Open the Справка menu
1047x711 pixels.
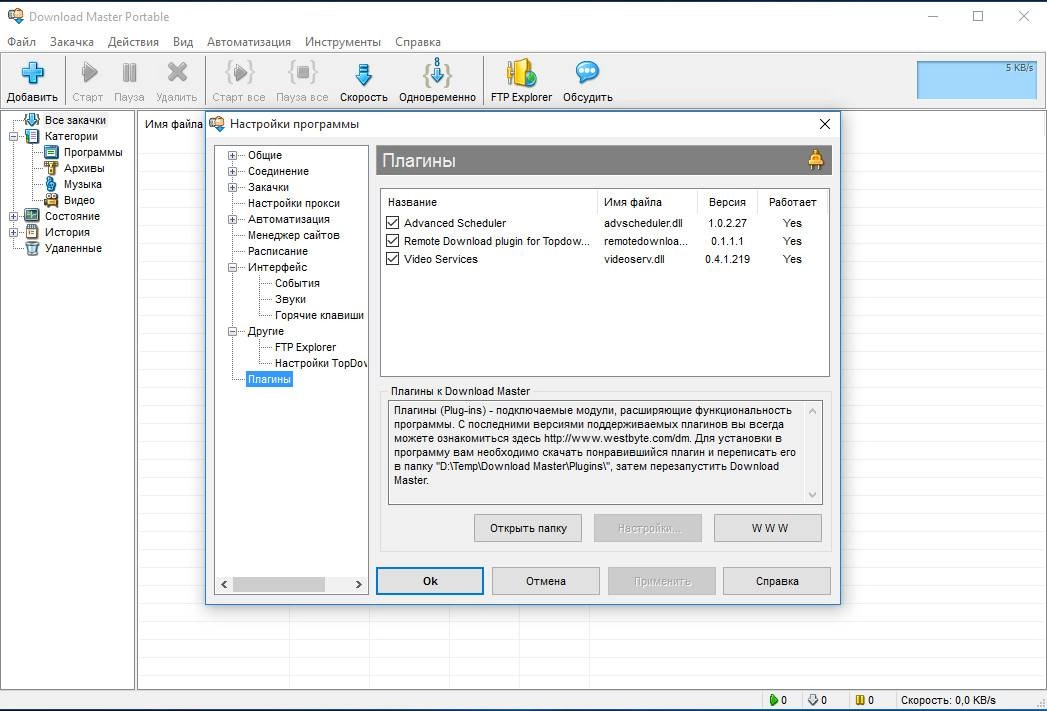point(417,42)
